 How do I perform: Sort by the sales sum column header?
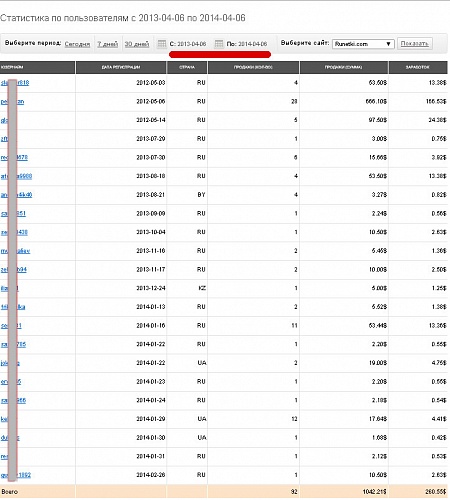(344, 67)
